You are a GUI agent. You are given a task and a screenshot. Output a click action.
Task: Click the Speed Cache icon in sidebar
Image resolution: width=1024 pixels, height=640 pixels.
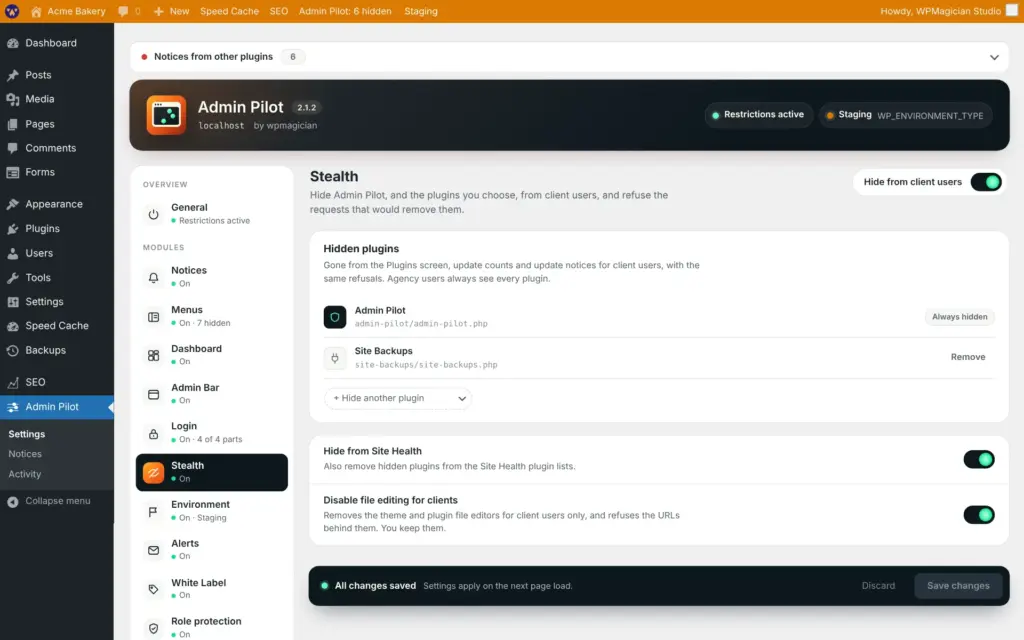[13, 326]
